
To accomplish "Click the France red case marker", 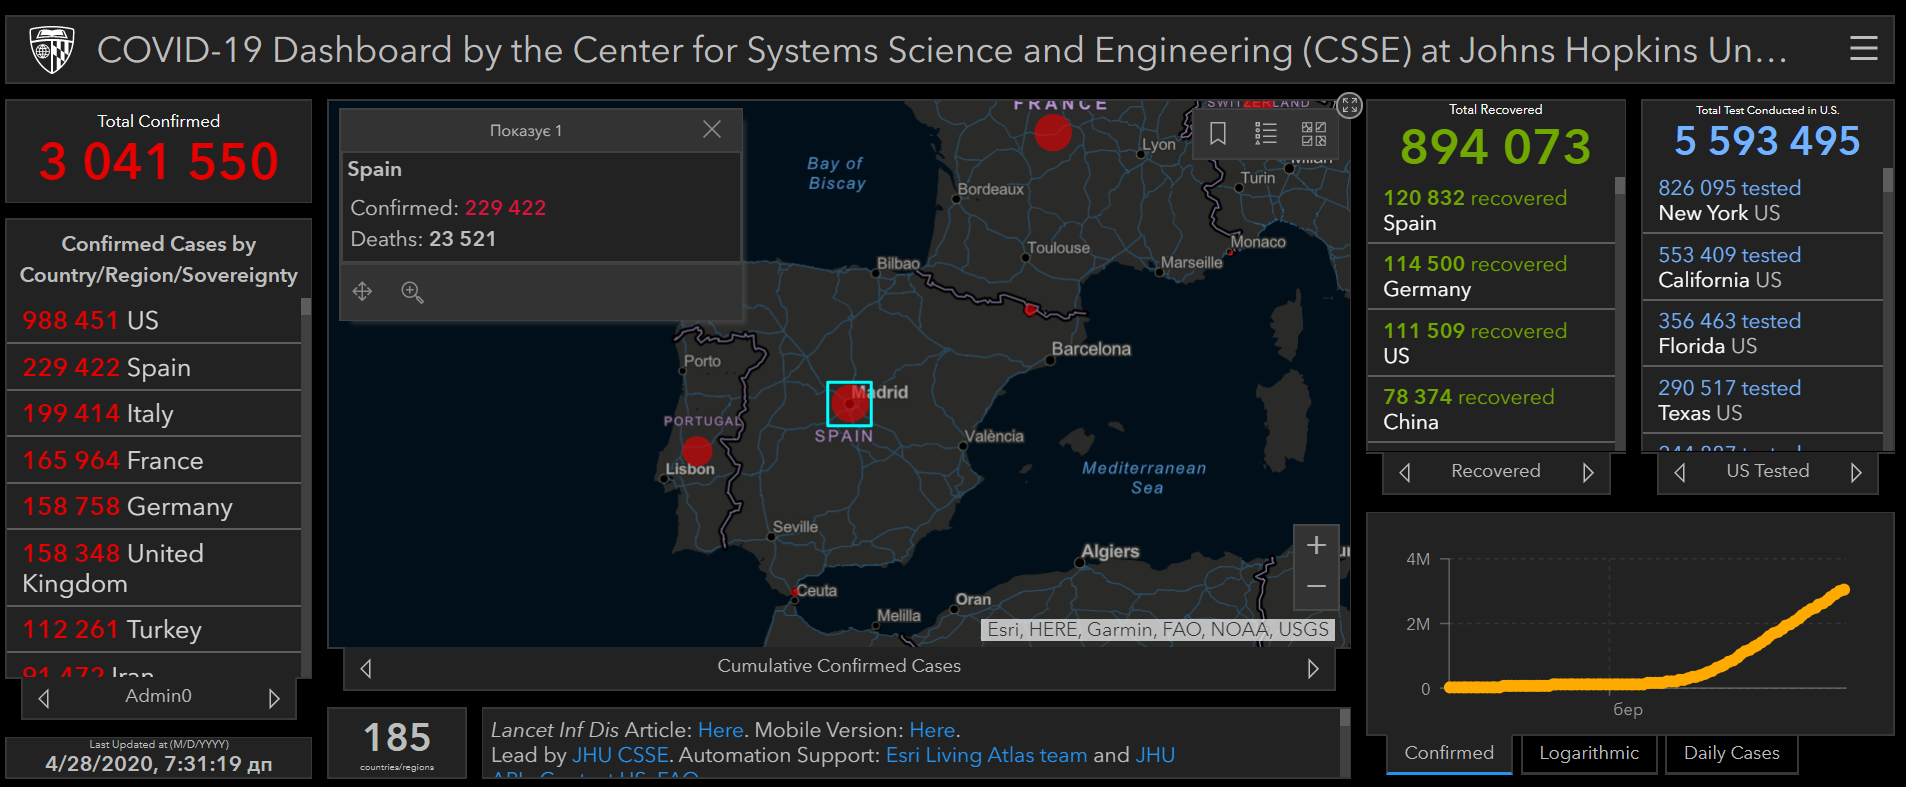I will coord(1052,131).
